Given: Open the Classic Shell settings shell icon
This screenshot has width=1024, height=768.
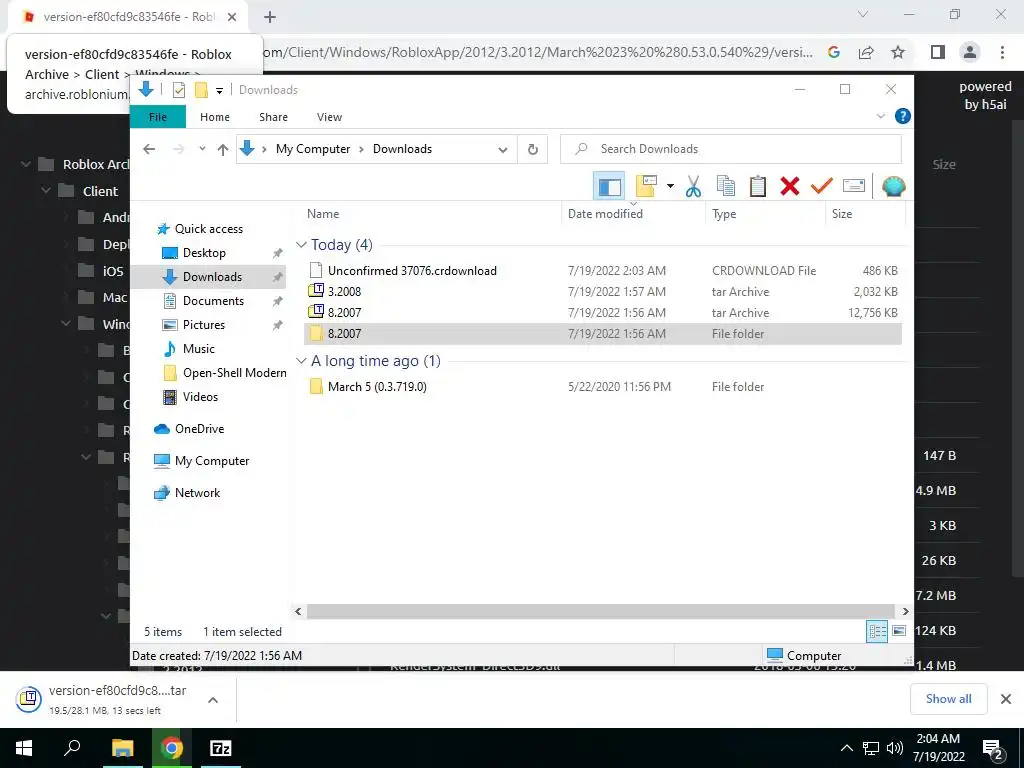Looking at the screenshot, I should pos(893,187).
